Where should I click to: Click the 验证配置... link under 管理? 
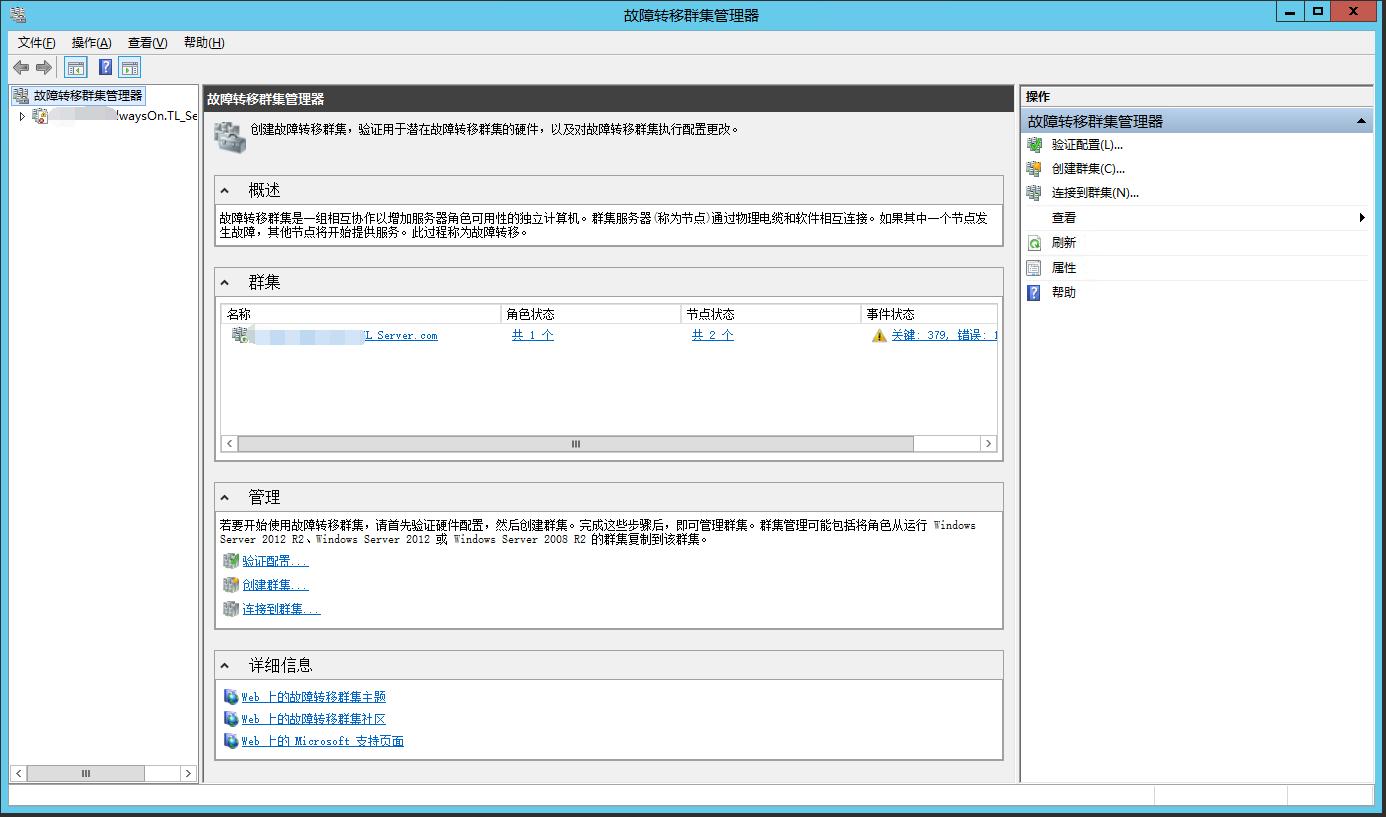[x=275, y=561]
